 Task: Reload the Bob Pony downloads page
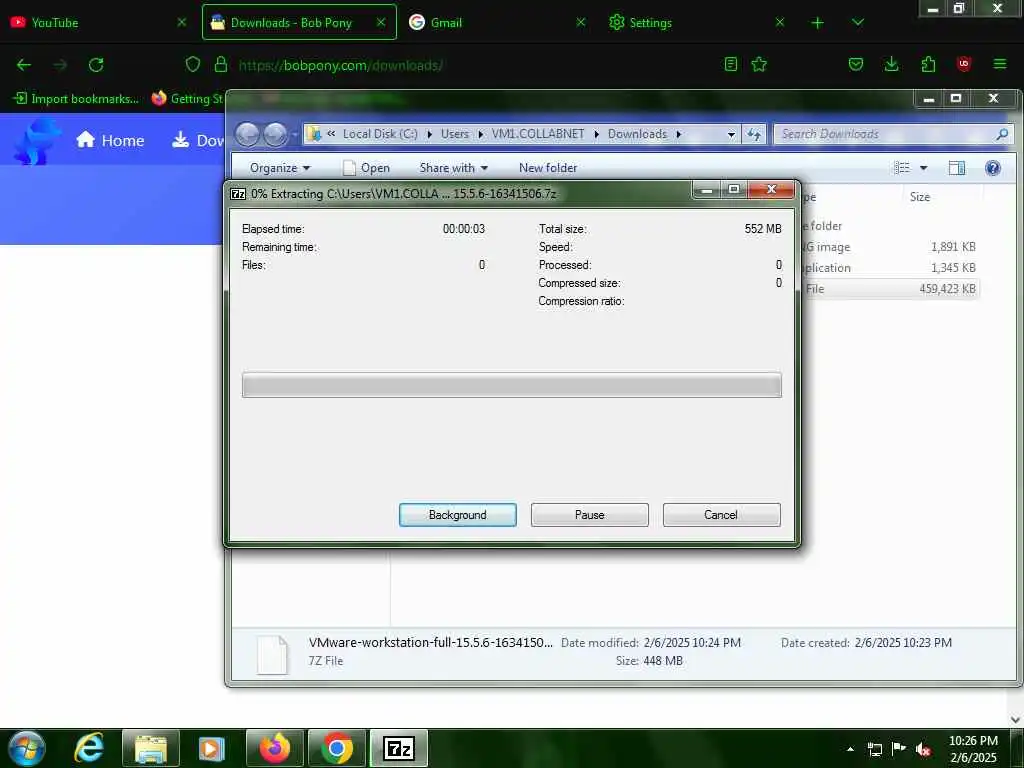[96, 65]
